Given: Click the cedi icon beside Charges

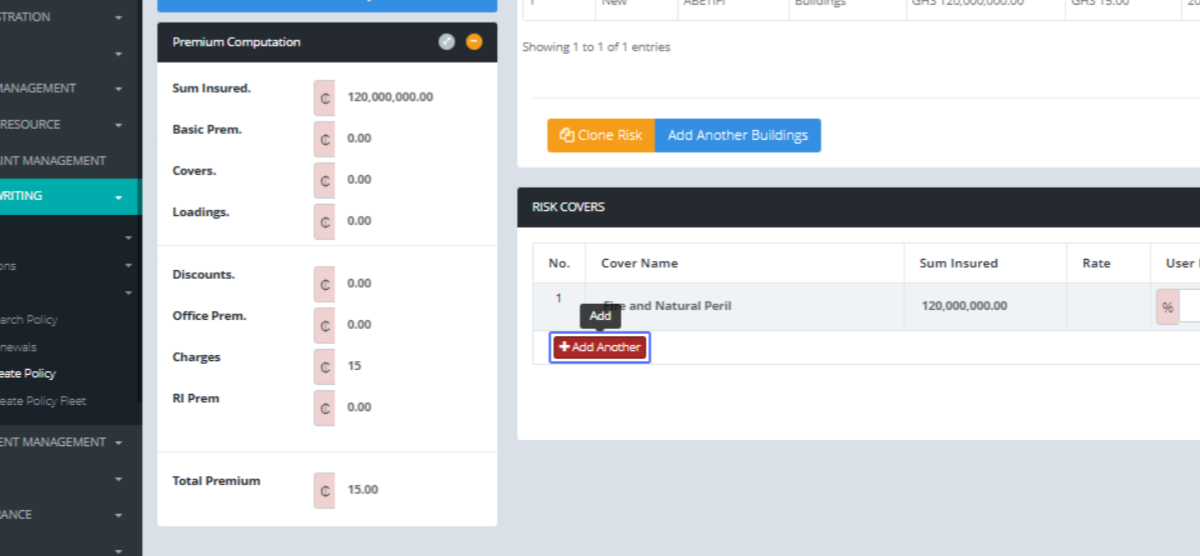Looking at the screenshot, I should coord(325,367).
